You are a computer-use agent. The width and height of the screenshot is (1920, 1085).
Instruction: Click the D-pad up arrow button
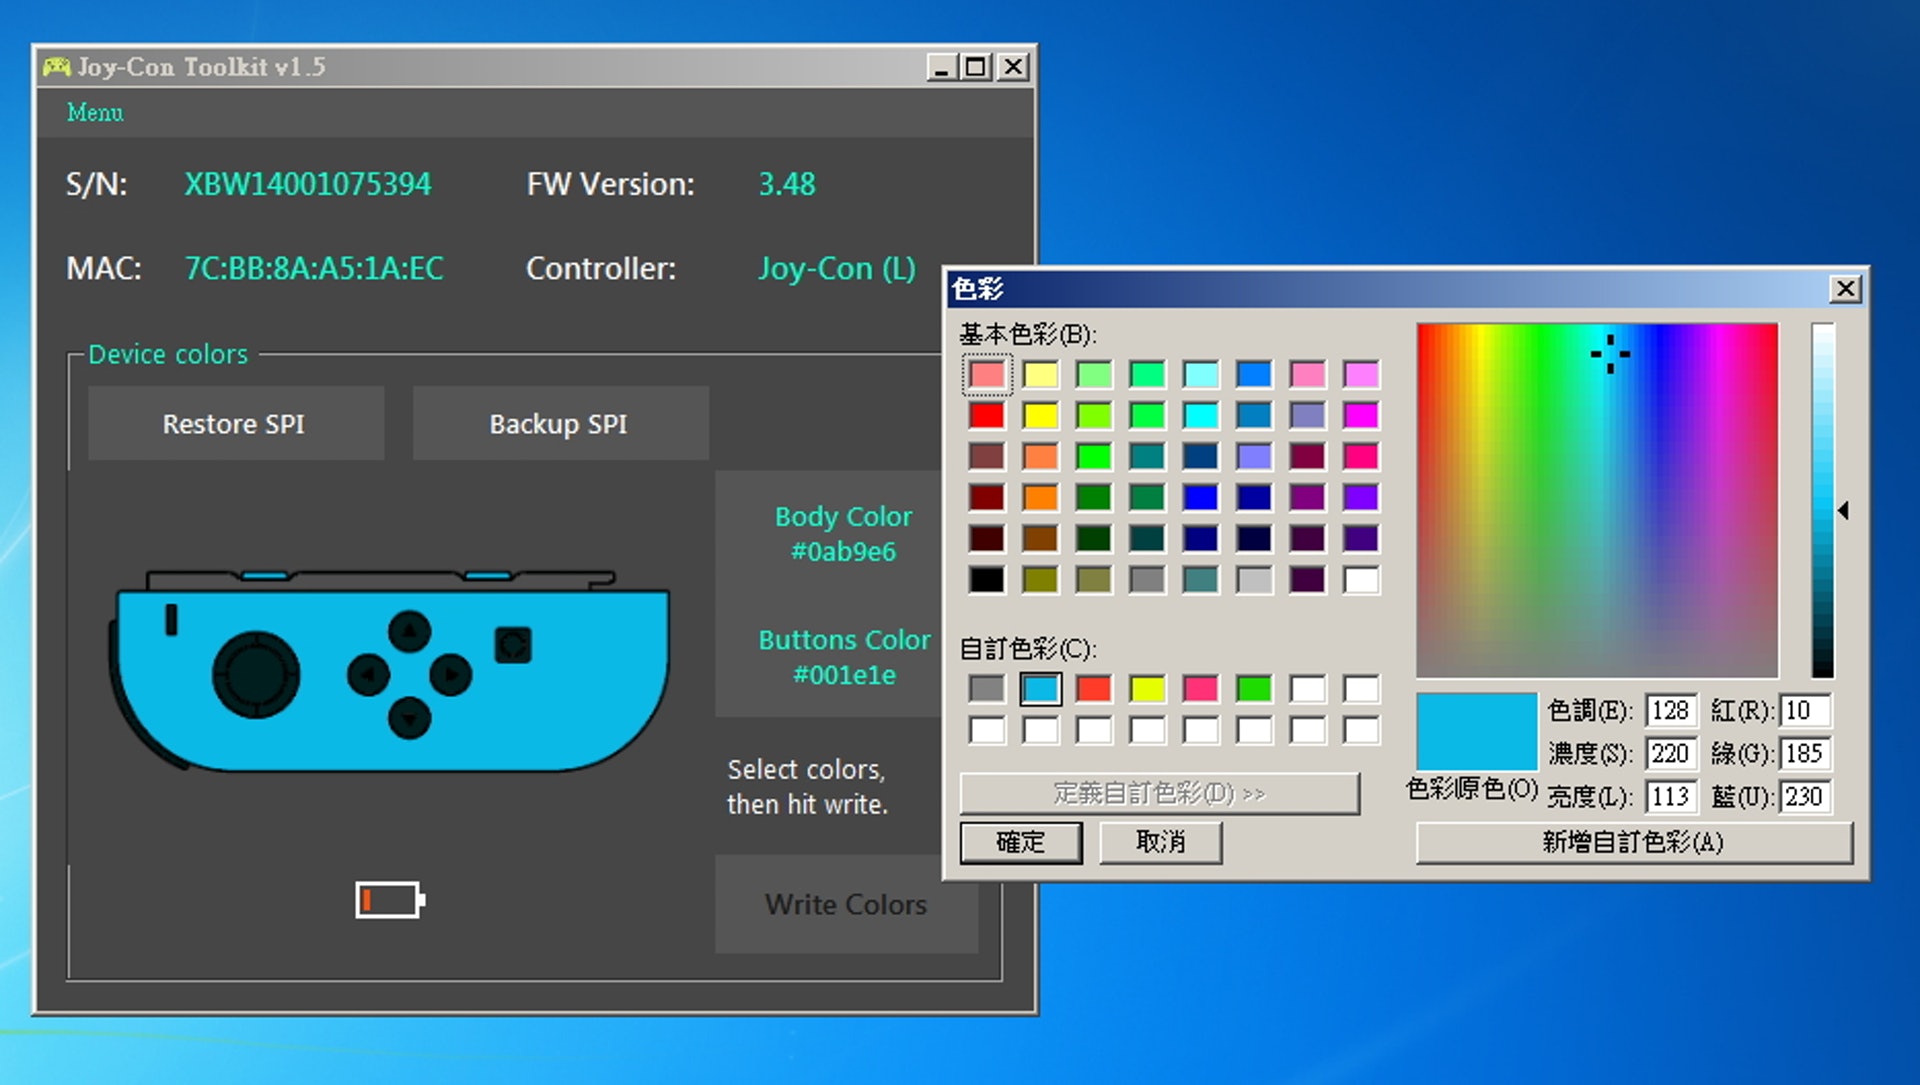[409, 632]
